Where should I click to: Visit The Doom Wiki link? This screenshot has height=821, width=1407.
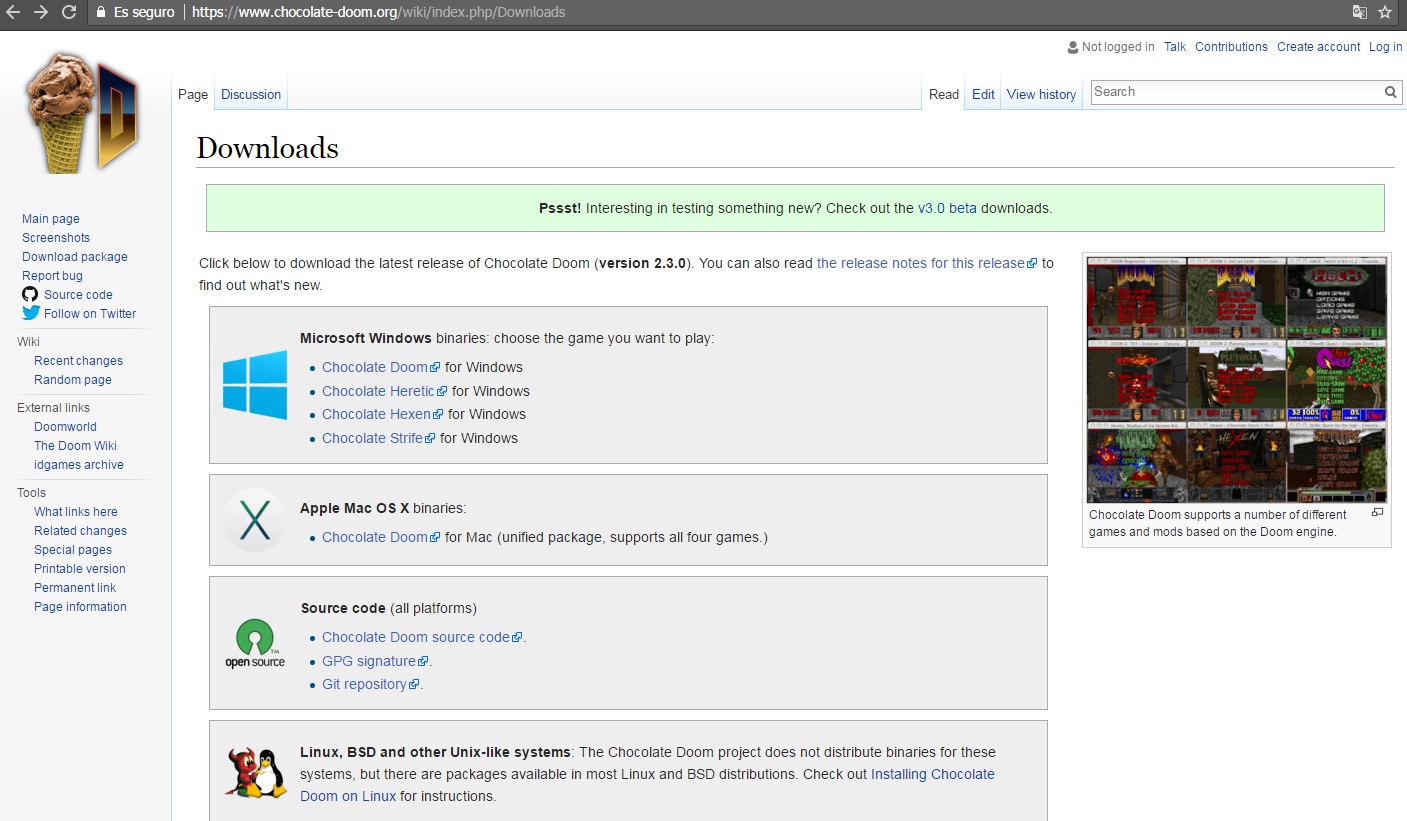[75, 446]
